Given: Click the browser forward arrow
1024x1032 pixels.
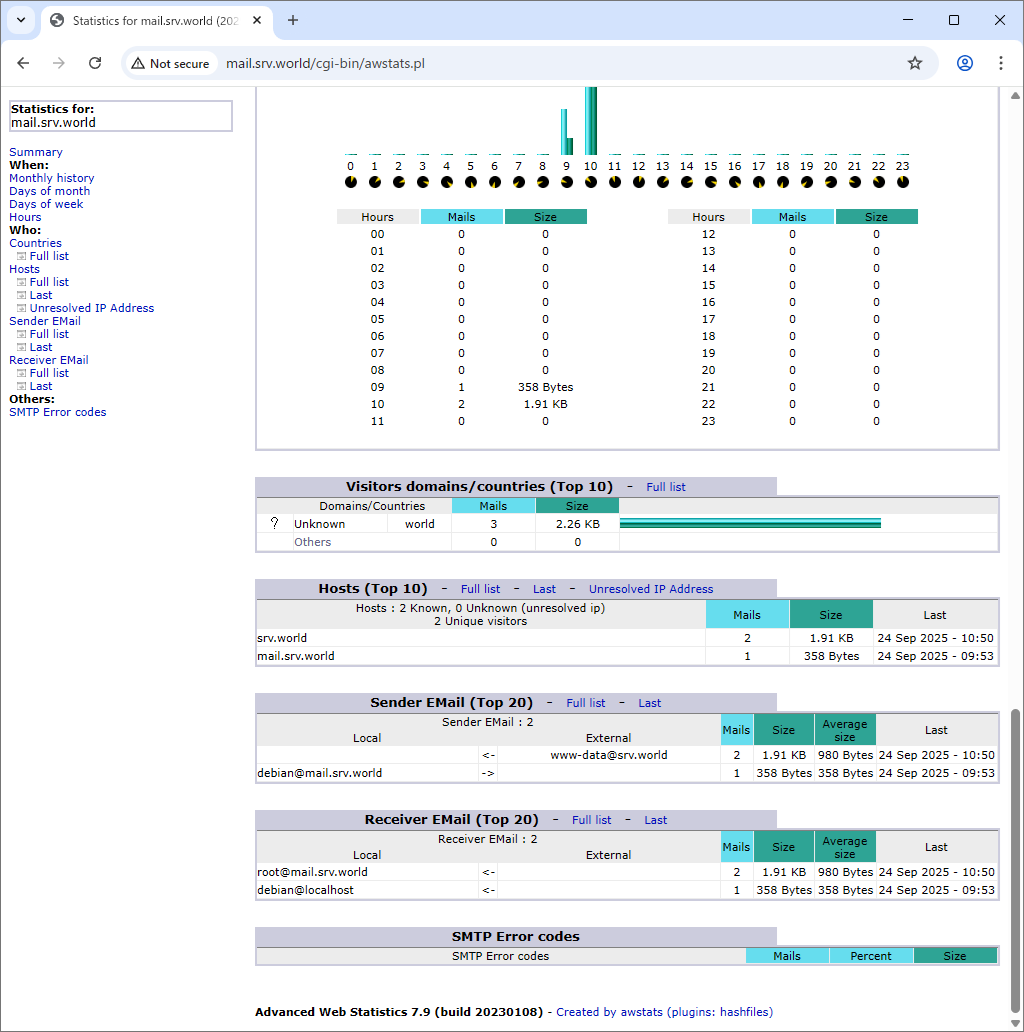Looking at the screenshot, I should (59, 63).
